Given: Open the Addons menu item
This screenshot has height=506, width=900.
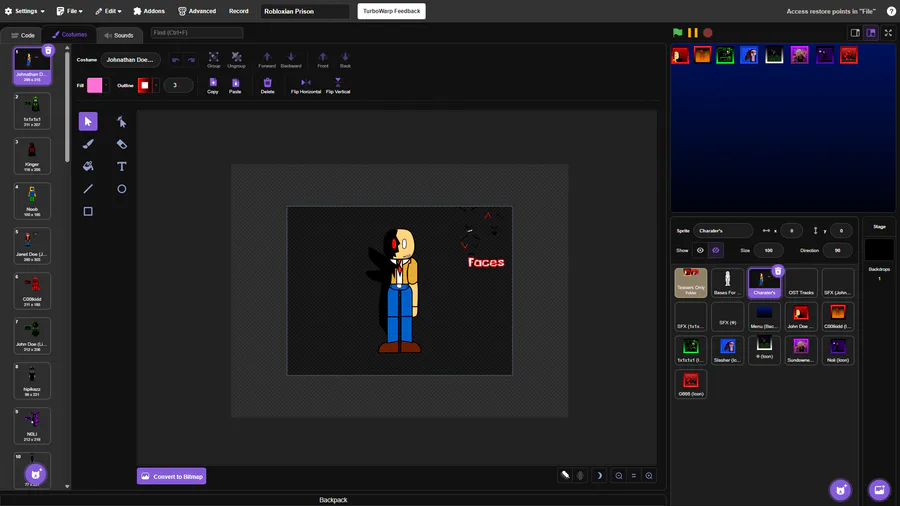Looking at the screenshot, I should pyautogui.click(x=149, y=11).
